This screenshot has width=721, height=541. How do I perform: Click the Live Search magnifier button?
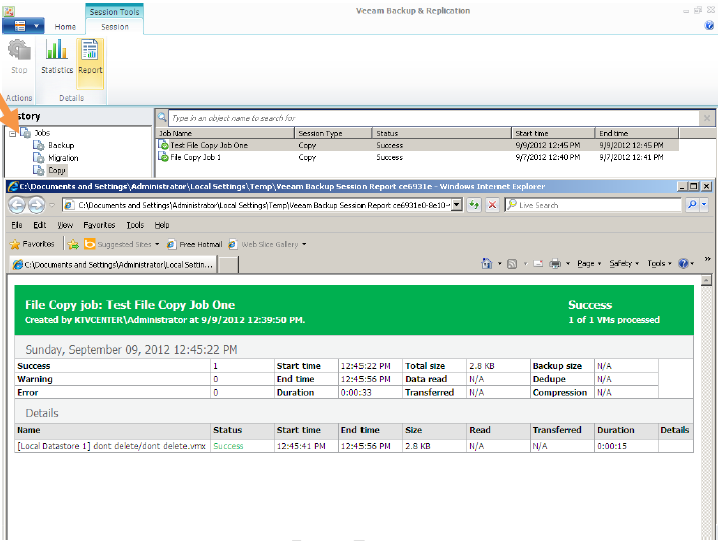pyautogui.click(x=692, y=205)
